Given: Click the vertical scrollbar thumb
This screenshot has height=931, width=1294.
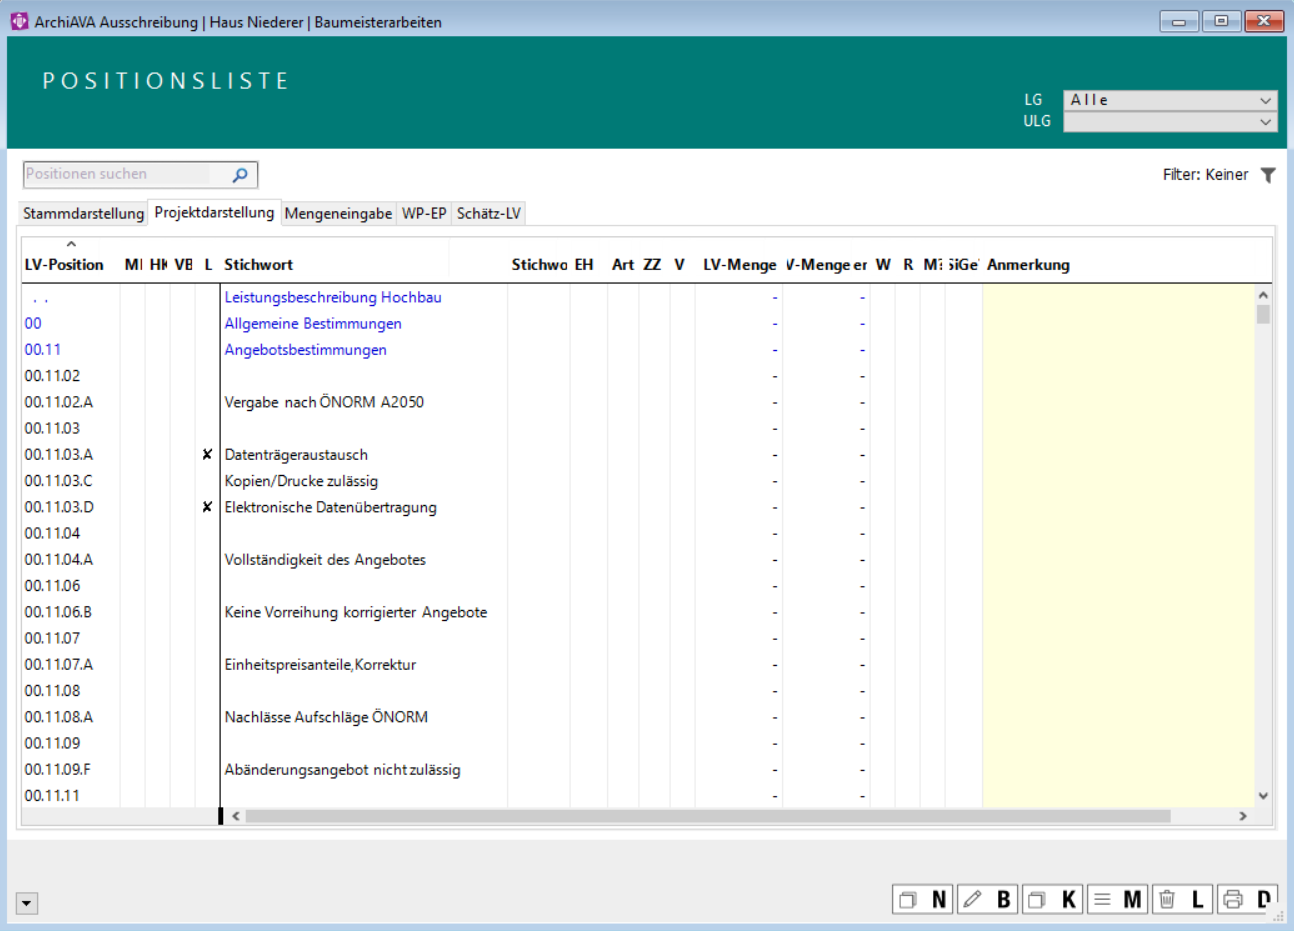Looking at the screenshot, I should [1263, 314].
